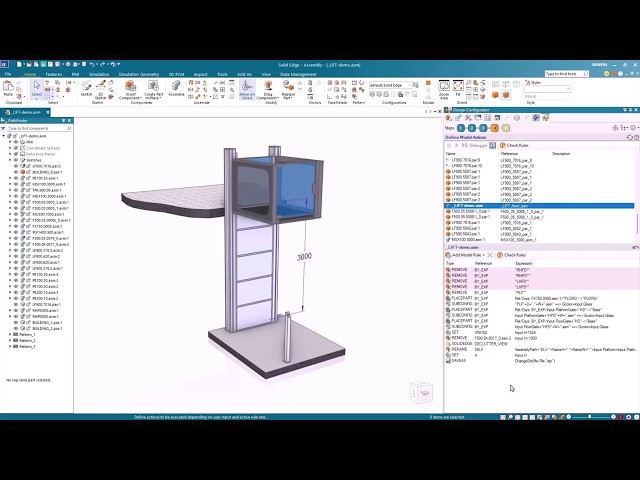Open the Inspect tab
Viewport: 640px width, 480px height.
coord(200,74)
